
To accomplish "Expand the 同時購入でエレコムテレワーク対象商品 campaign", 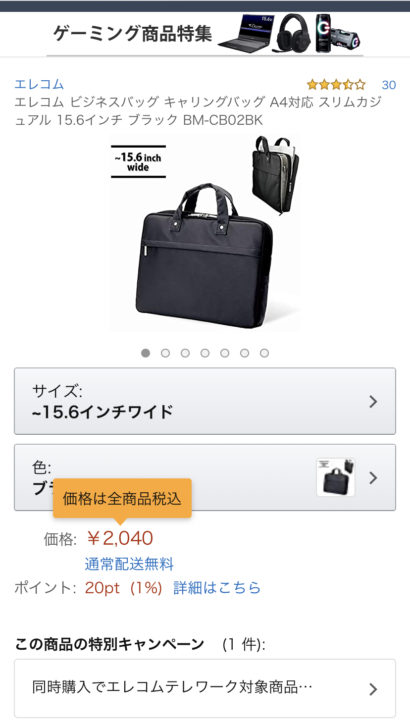I will coord(205,688).
